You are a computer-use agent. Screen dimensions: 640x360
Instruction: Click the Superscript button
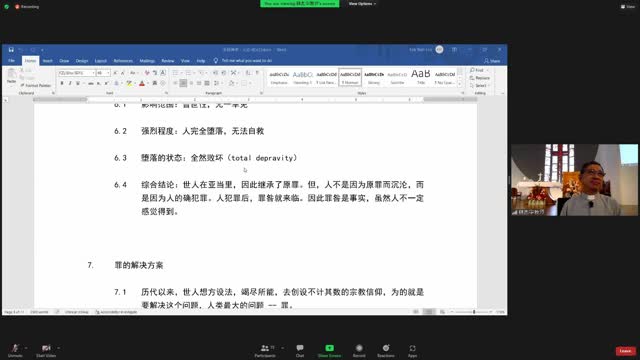click(x=106, y=83)
